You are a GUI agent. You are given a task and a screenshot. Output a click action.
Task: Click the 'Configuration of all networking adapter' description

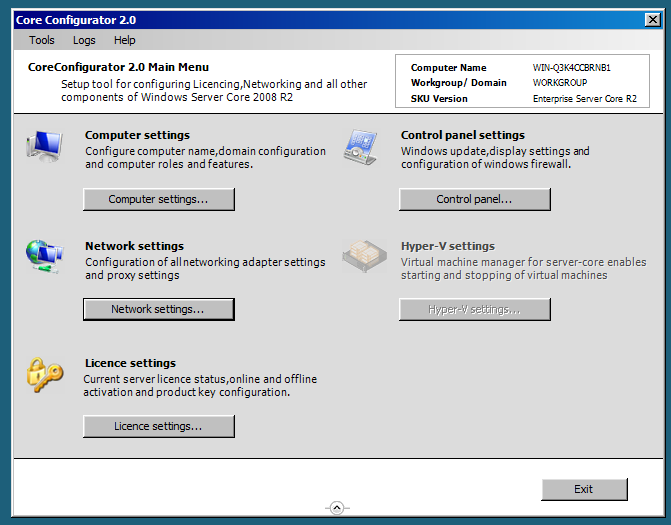[205, 268]
